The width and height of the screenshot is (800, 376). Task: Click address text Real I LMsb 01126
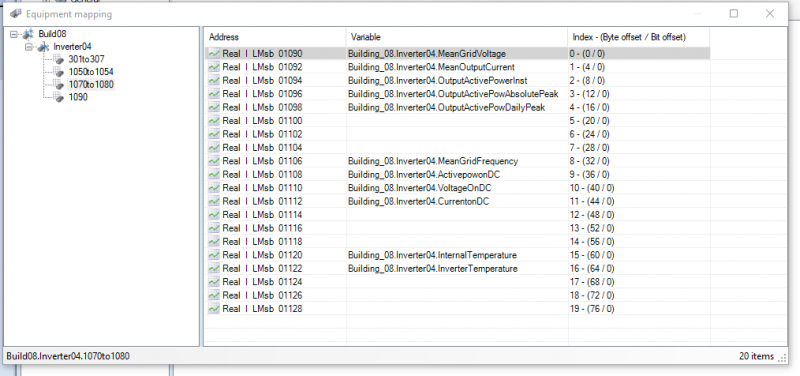[x=262, y=295]
